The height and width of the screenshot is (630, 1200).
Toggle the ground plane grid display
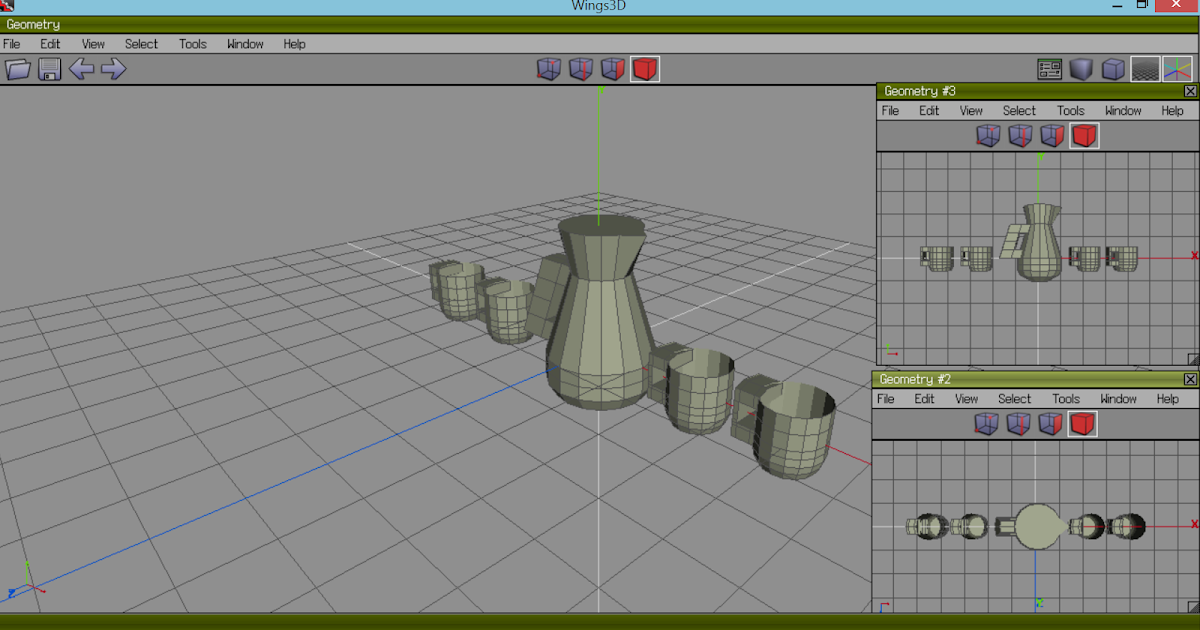[x=1144, y=68]
